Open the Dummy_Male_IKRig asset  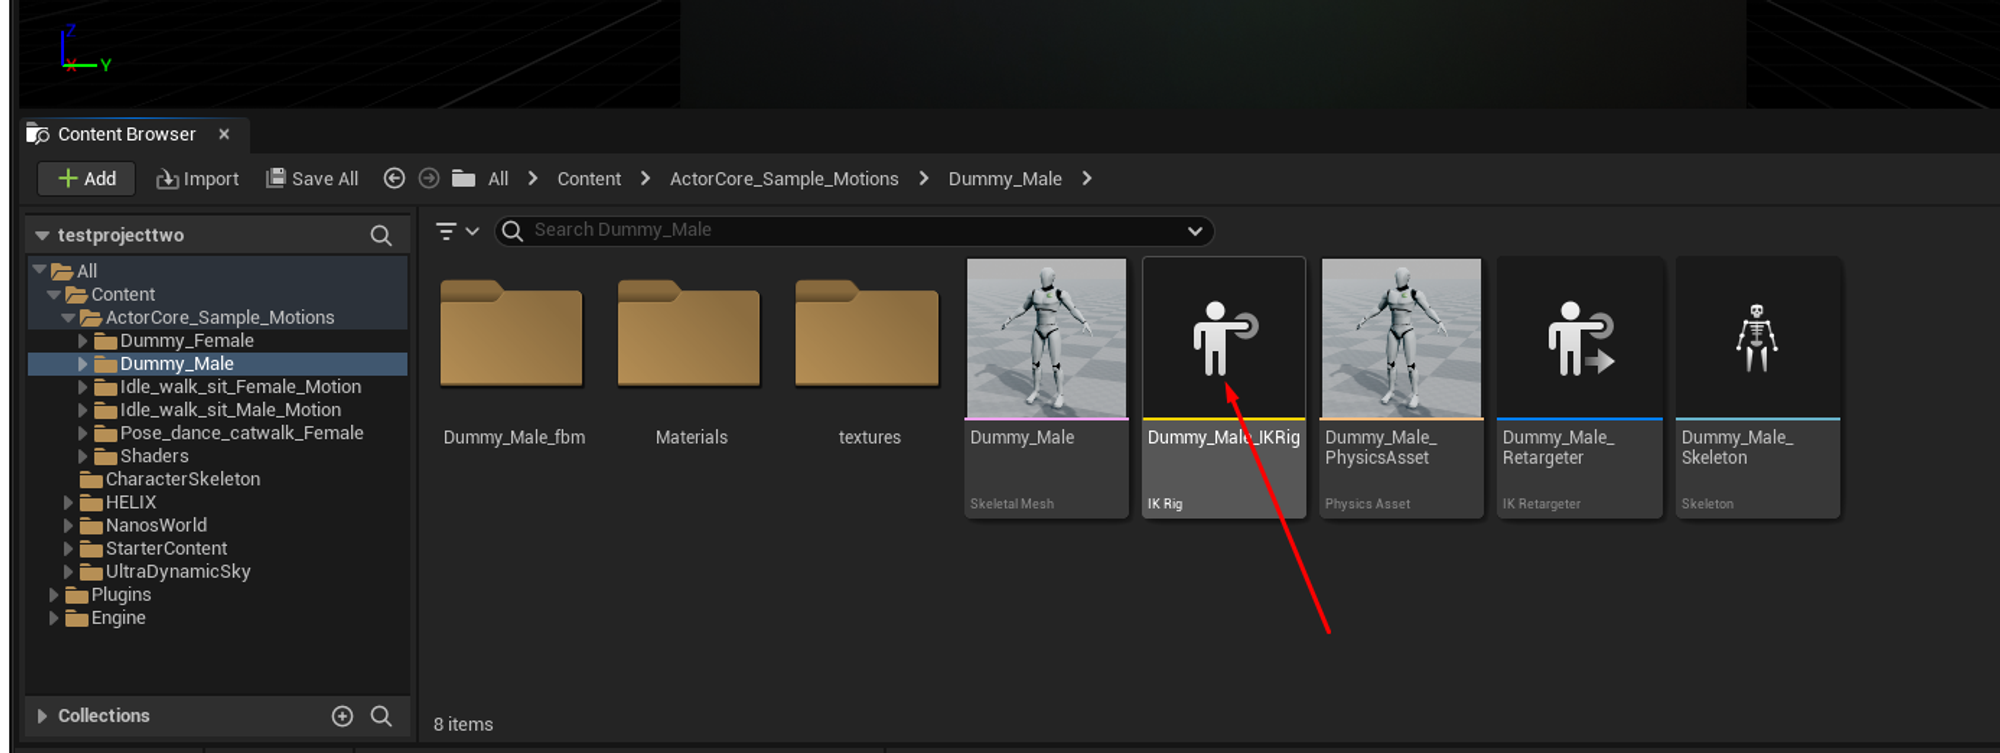click(x=1223, y=340)
